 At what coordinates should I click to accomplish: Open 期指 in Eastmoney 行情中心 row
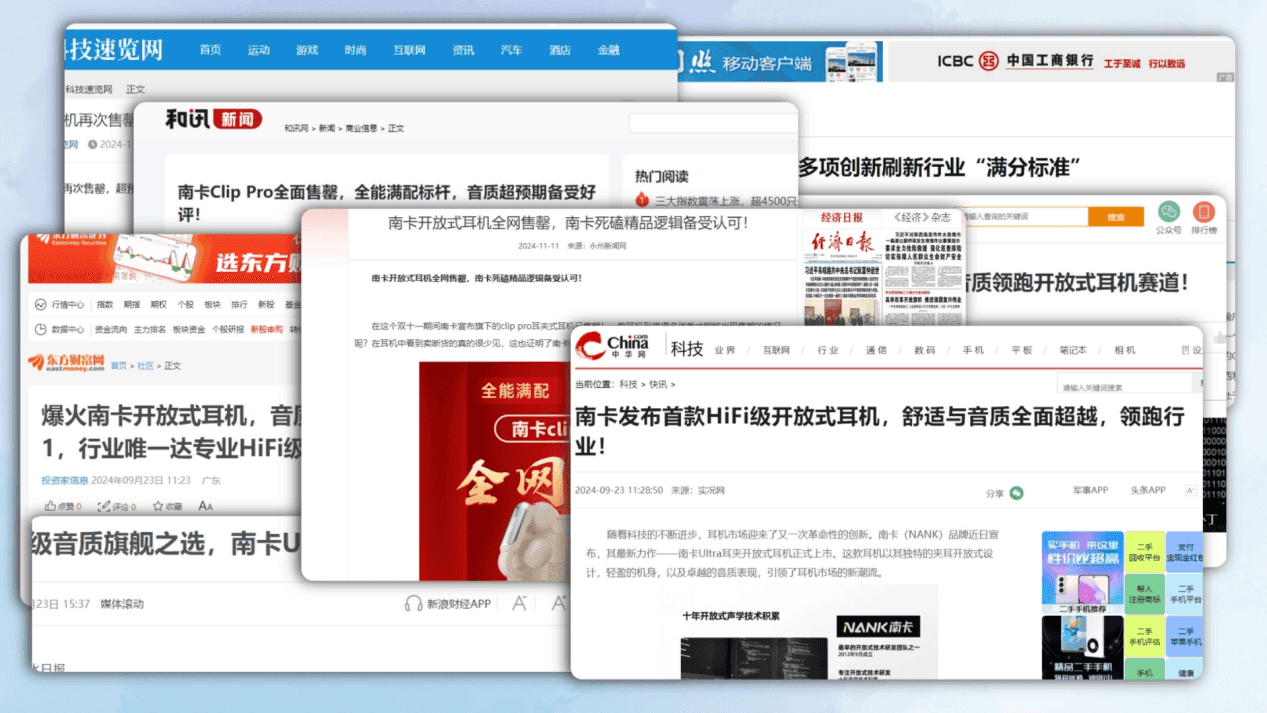(x=132, y=305)
